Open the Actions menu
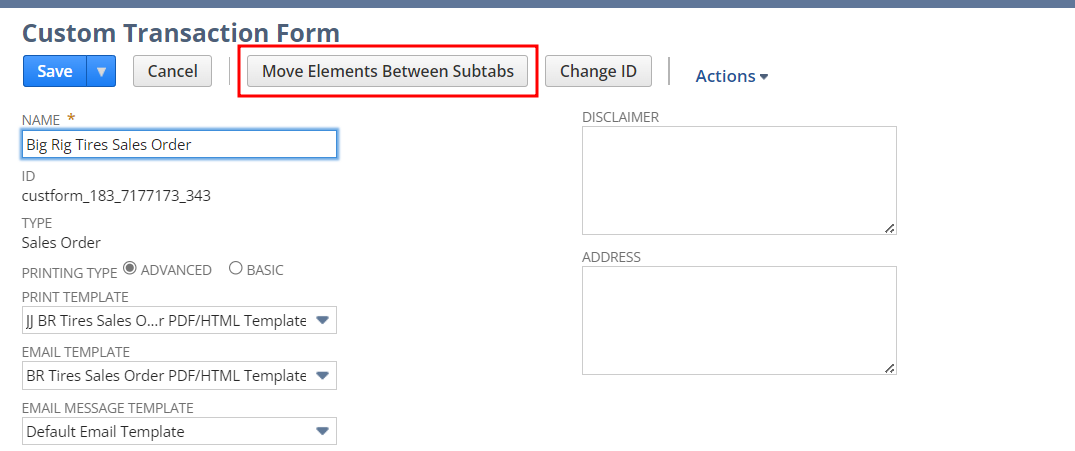This screenshot has height=451, width=1075. pyautogui.click(x=731, y=76)
